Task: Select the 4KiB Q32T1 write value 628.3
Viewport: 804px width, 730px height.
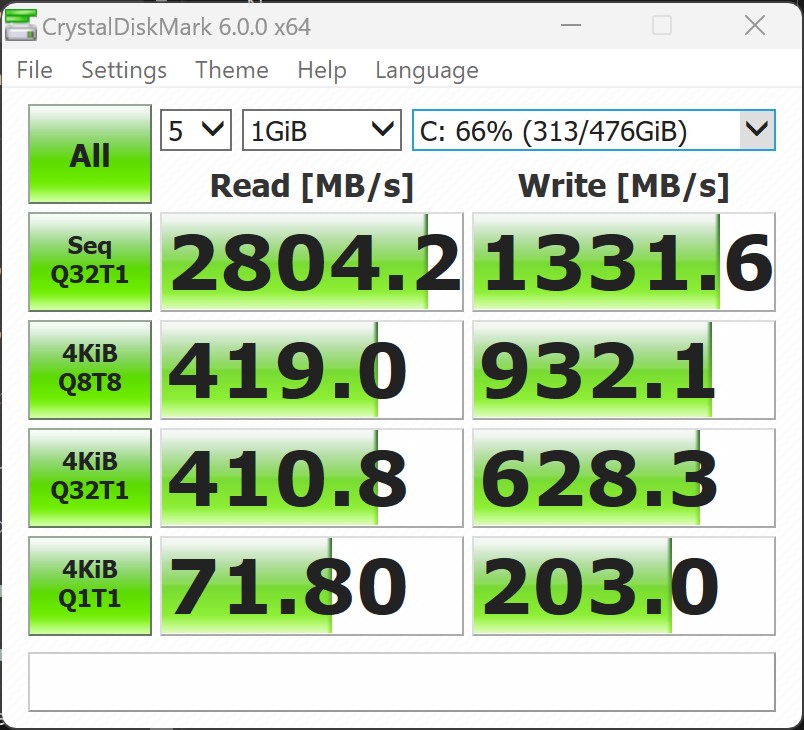Action: (624, 478)
